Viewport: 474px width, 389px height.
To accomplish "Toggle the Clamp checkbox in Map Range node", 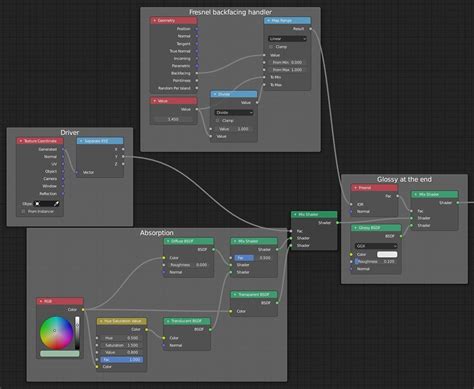I will click(271, 47).
